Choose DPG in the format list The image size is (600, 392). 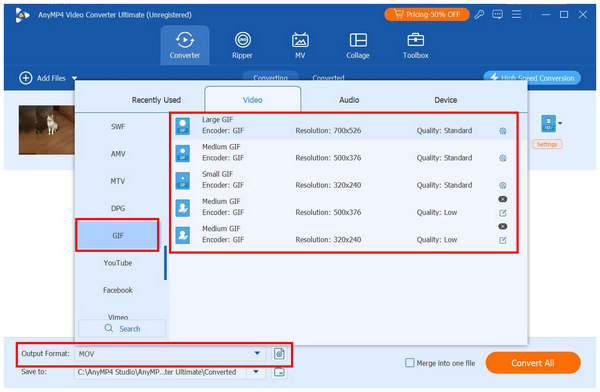pyautogui.click(x=118, y=208)
